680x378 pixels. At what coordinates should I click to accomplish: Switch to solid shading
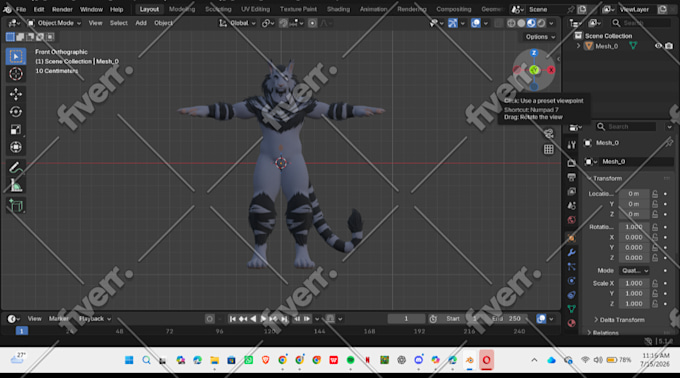[x=521, y=23]
